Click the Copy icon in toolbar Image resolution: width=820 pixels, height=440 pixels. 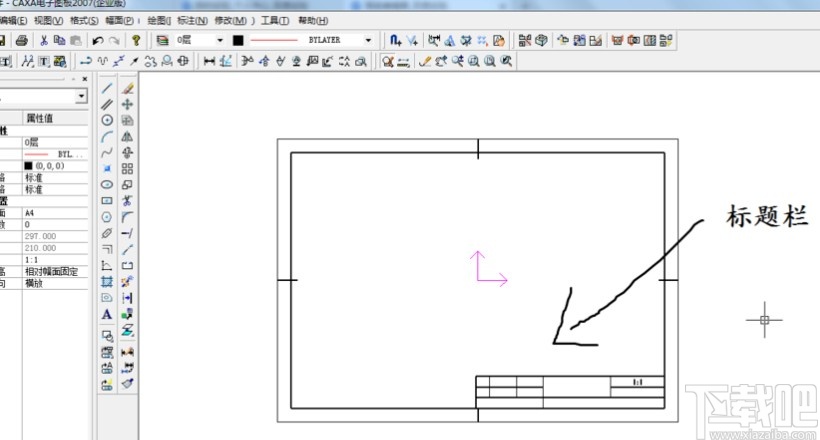(x=60, y=40)
